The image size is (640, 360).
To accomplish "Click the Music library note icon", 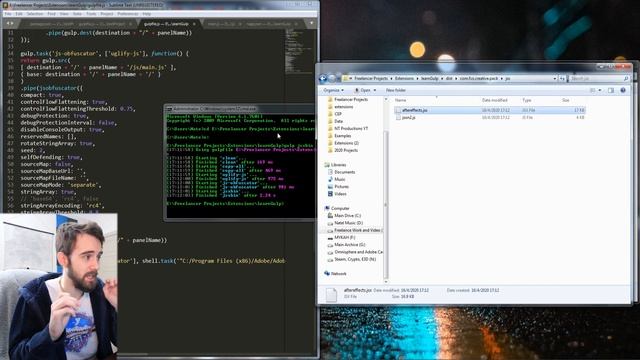I will pos(330,180).
